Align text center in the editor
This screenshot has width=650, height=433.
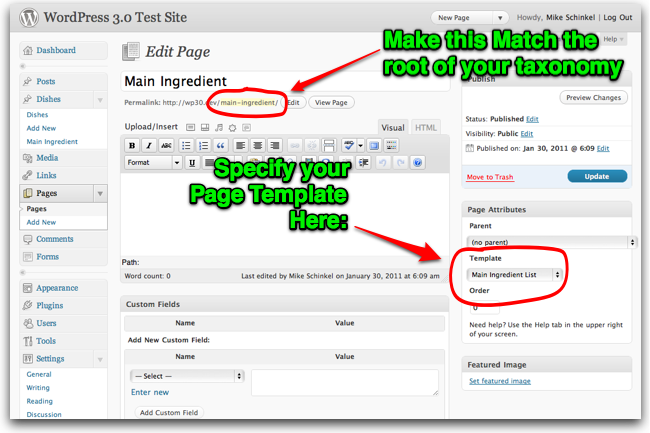click(257, 145)
